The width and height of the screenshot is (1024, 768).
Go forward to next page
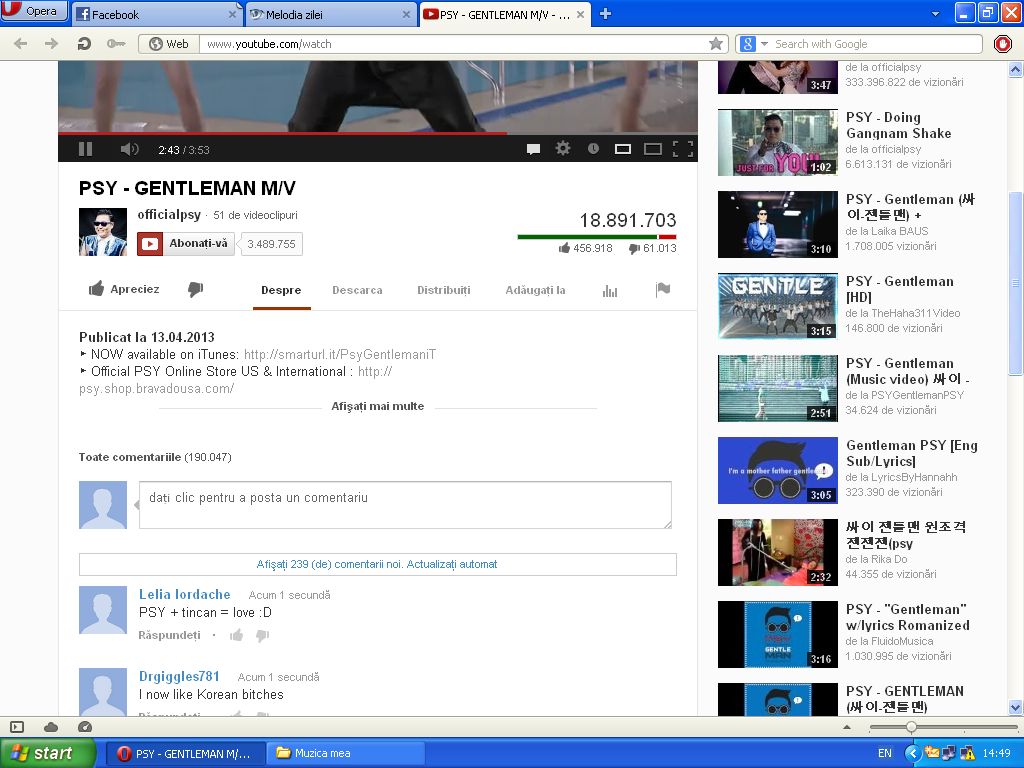[51, 44]
